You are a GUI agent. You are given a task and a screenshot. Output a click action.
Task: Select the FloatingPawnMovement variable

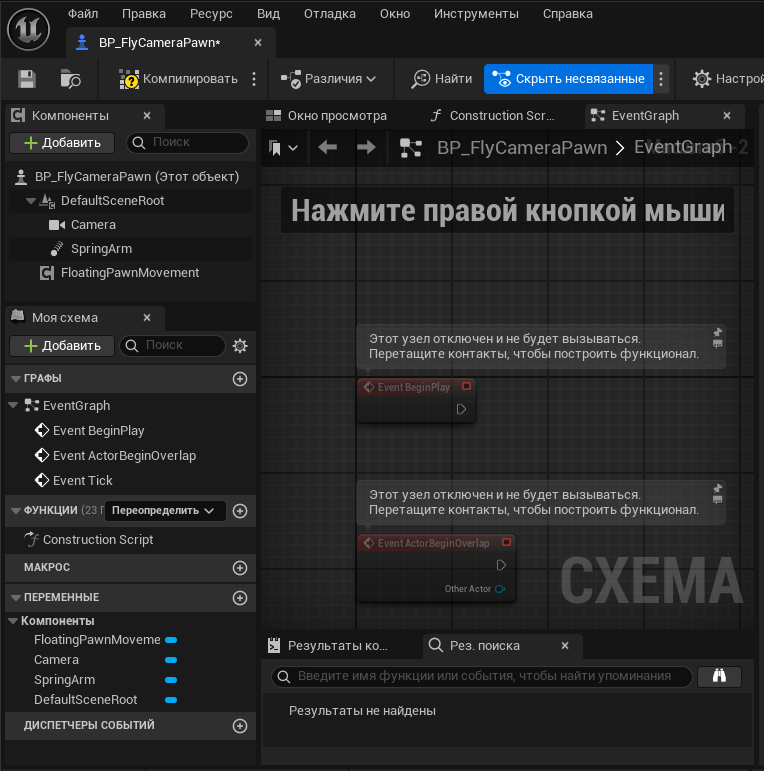pos(97,640)
